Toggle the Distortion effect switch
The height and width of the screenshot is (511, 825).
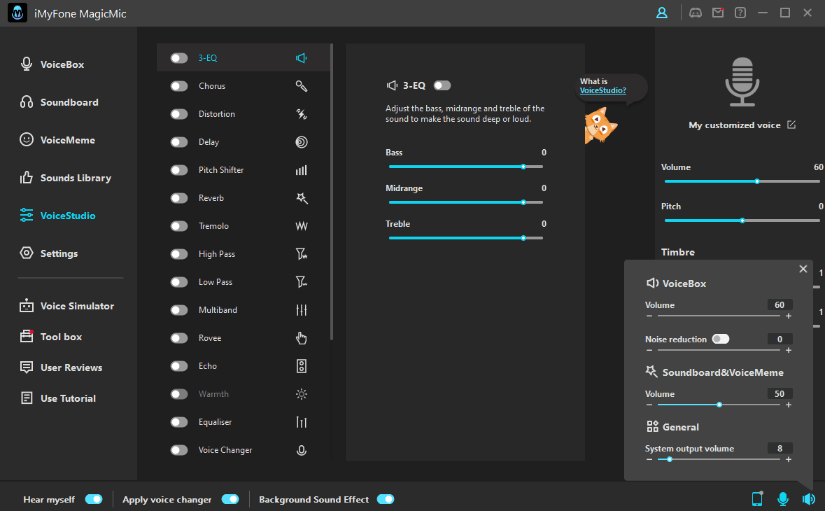(x=179, y=114)
